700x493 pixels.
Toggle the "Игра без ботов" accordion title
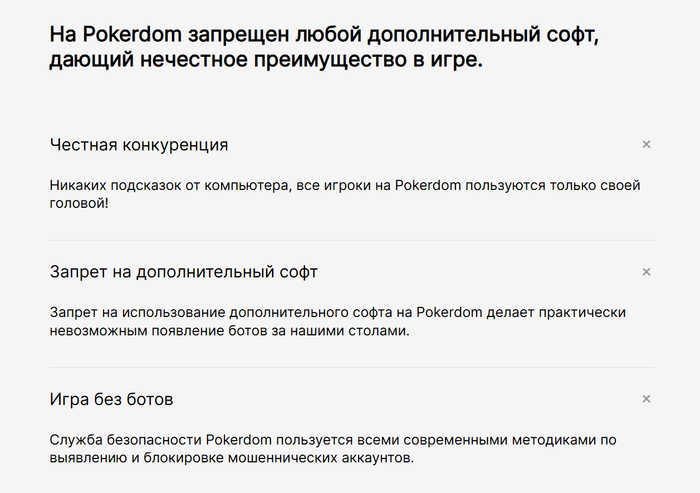(x=111, y=399)
